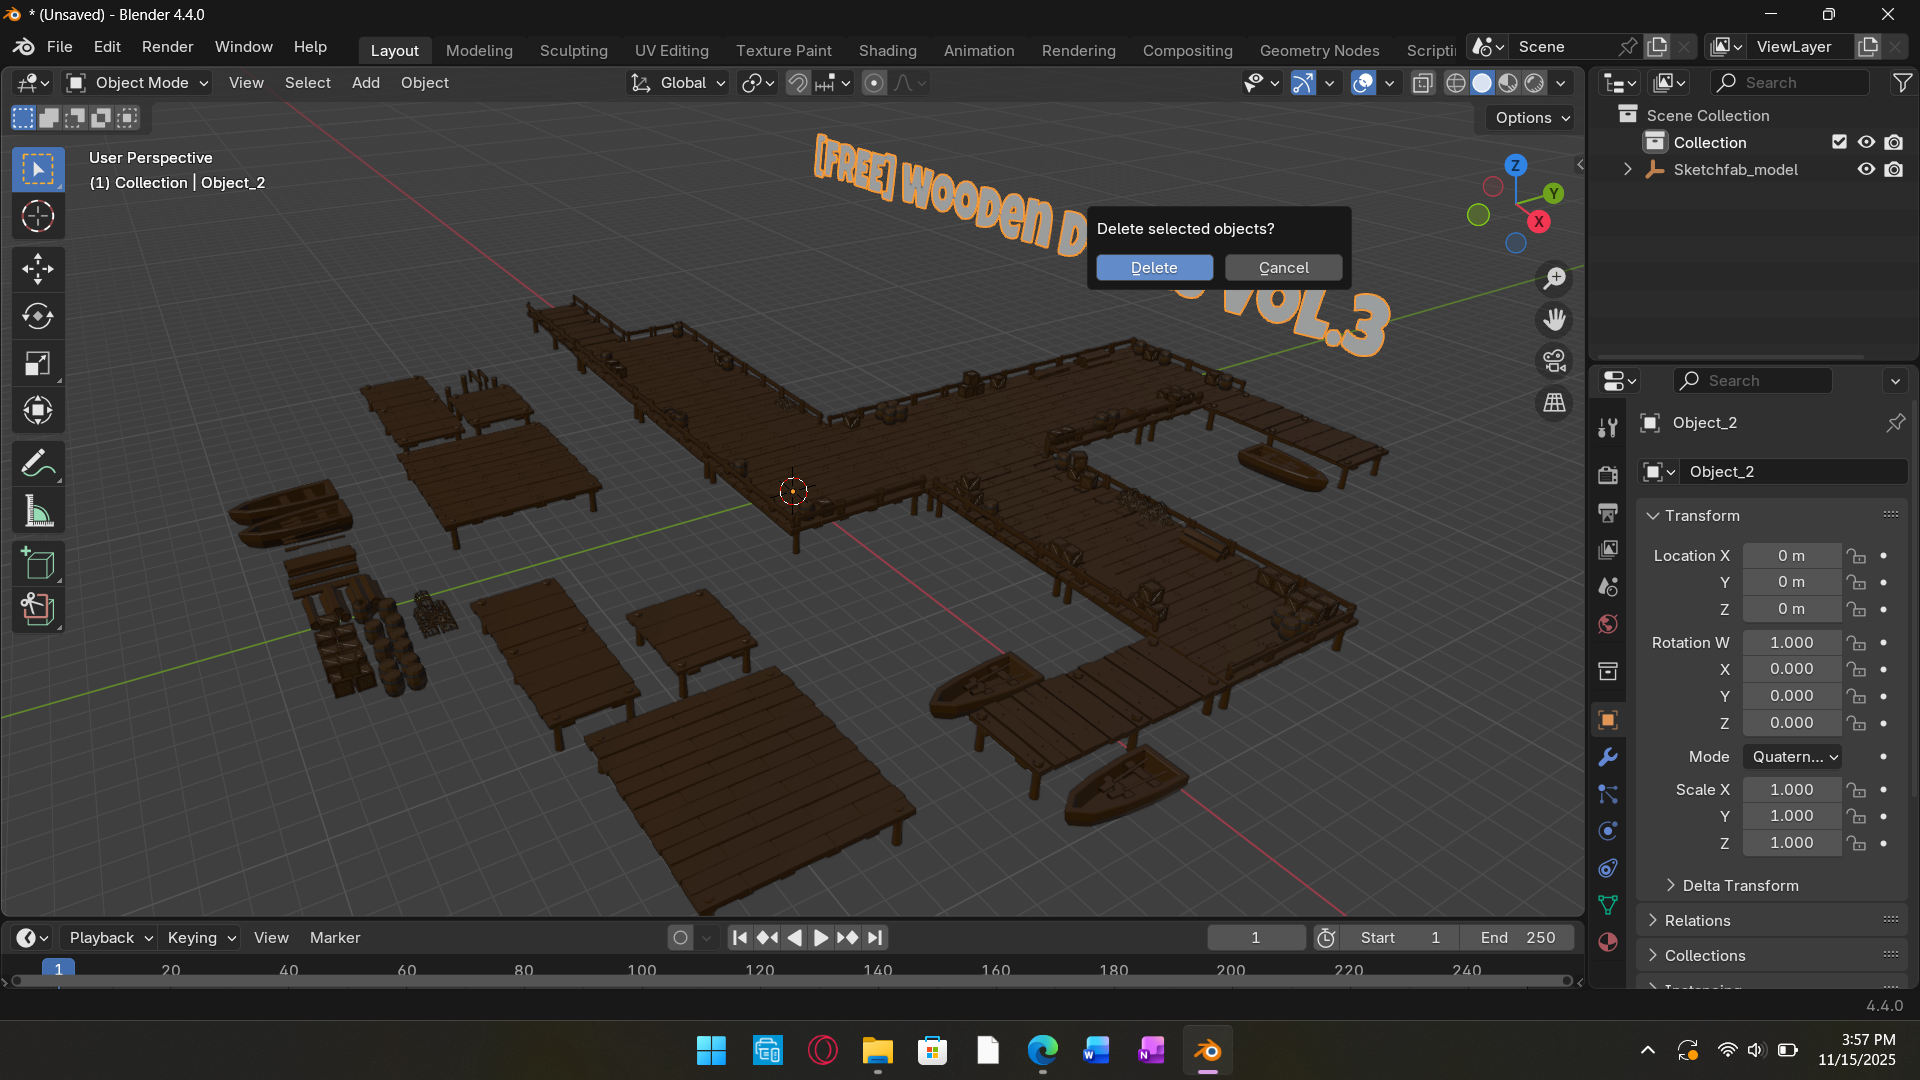
Task: Open the Modifiers wrench tab
Action: (x=1608, y=757)
